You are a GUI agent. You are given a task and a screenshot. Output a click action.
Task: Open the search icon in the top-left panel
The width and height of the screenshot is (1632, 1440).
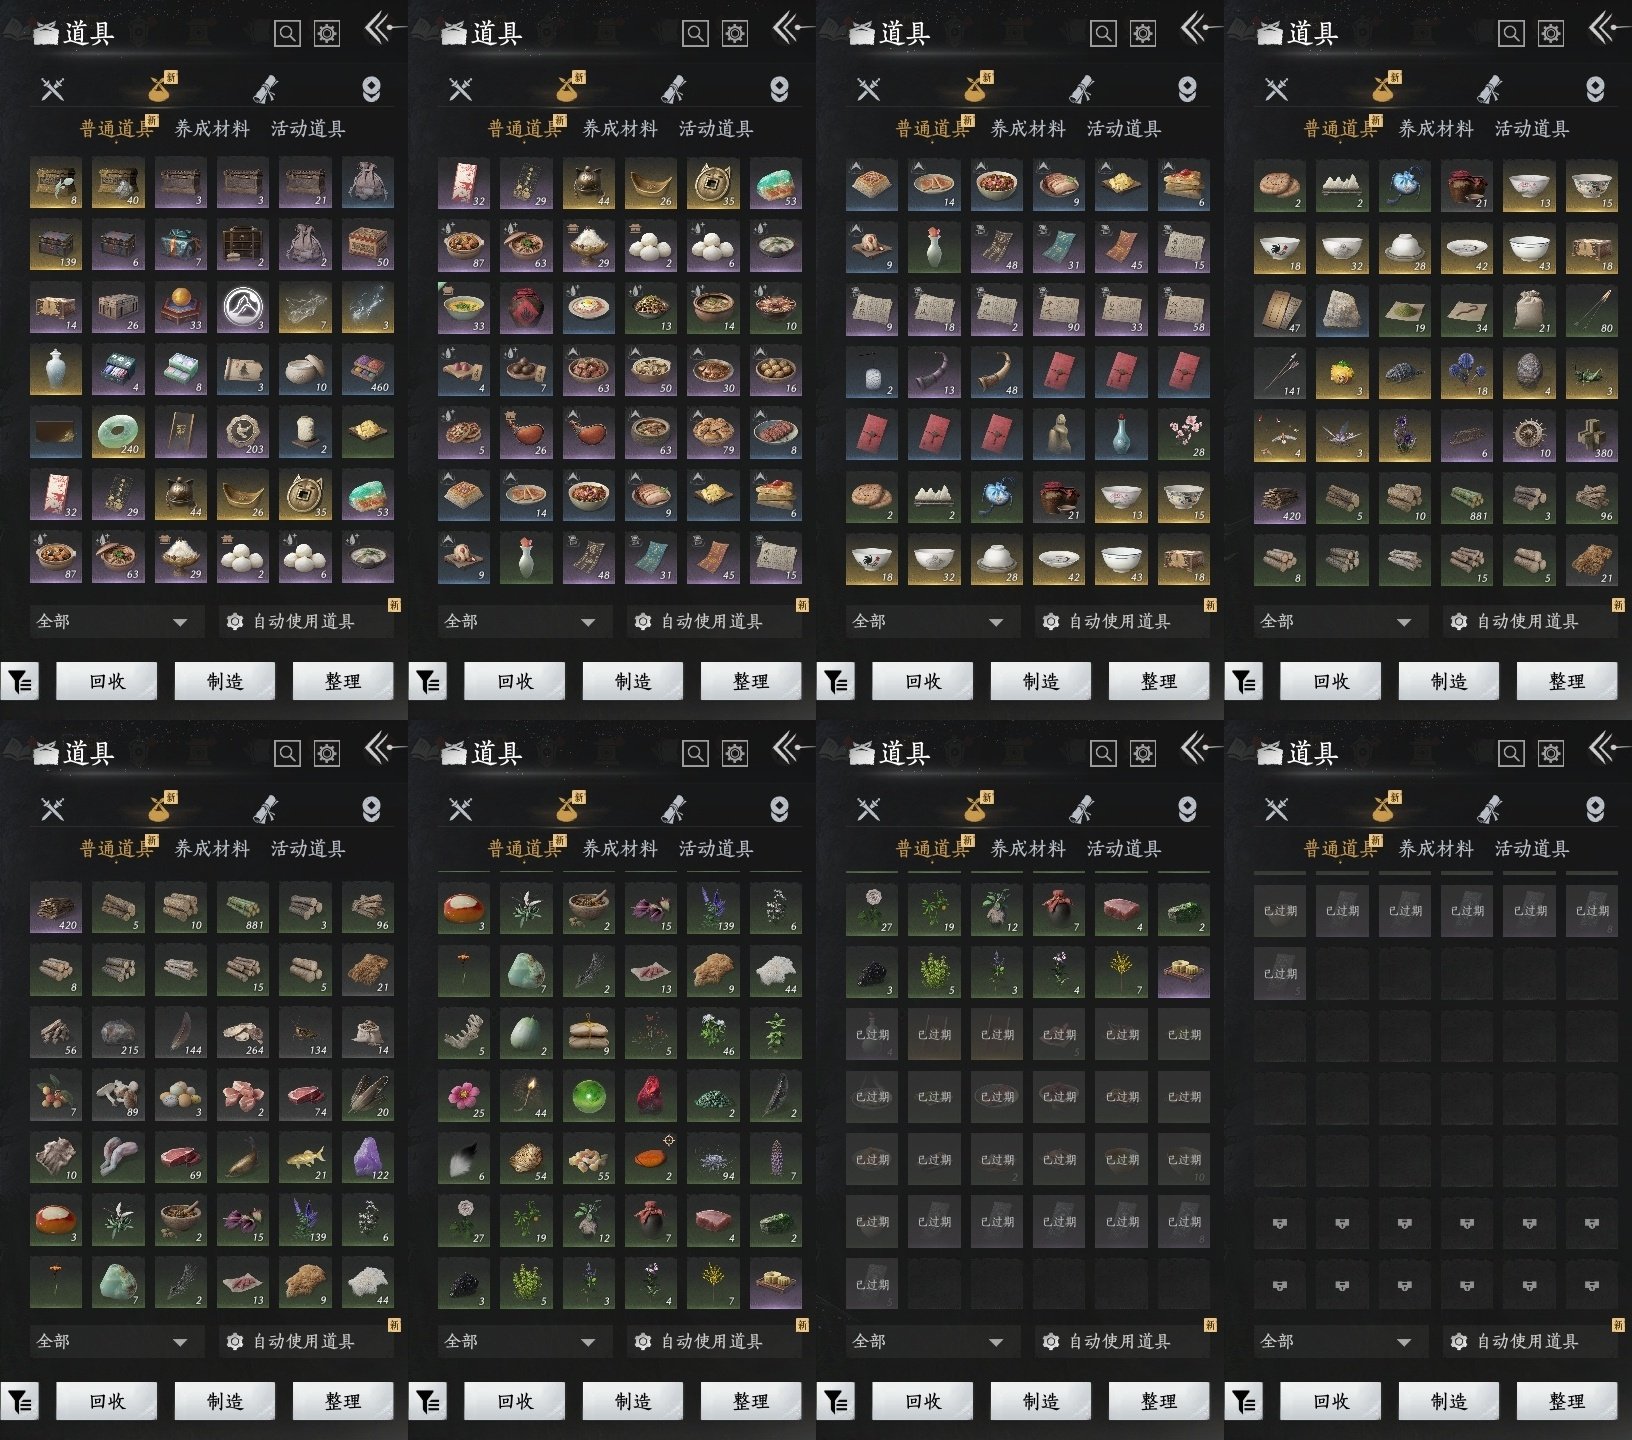coord(287,34)
